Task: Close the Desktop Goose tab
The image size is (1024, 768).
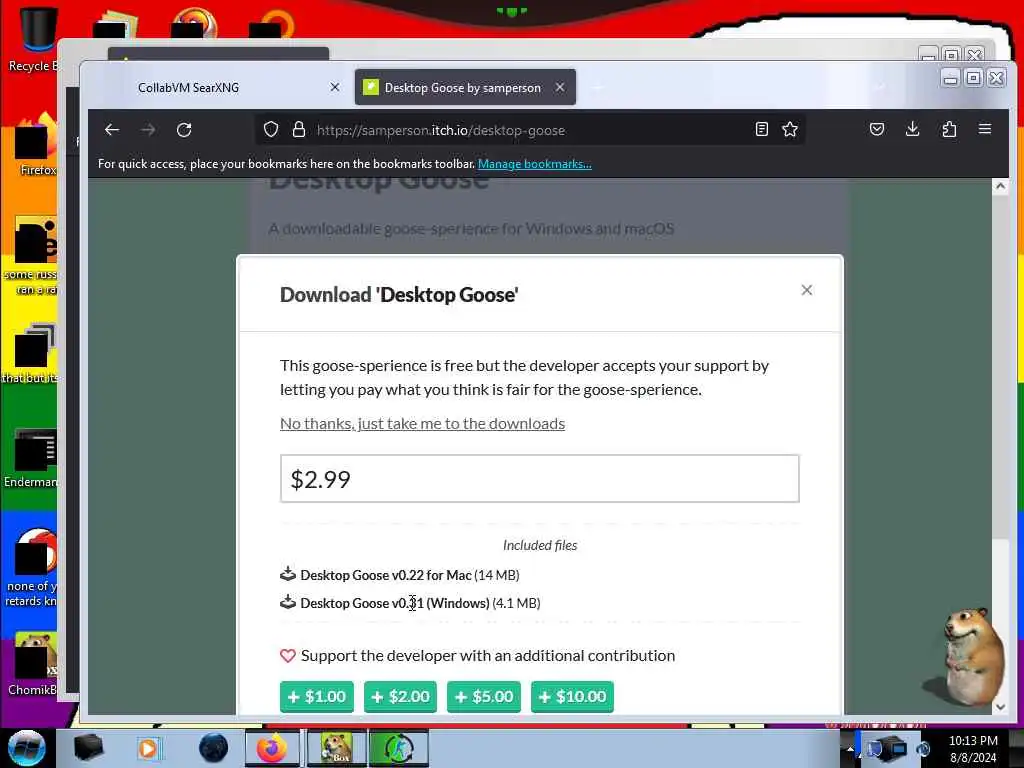Action: [560, 87]
